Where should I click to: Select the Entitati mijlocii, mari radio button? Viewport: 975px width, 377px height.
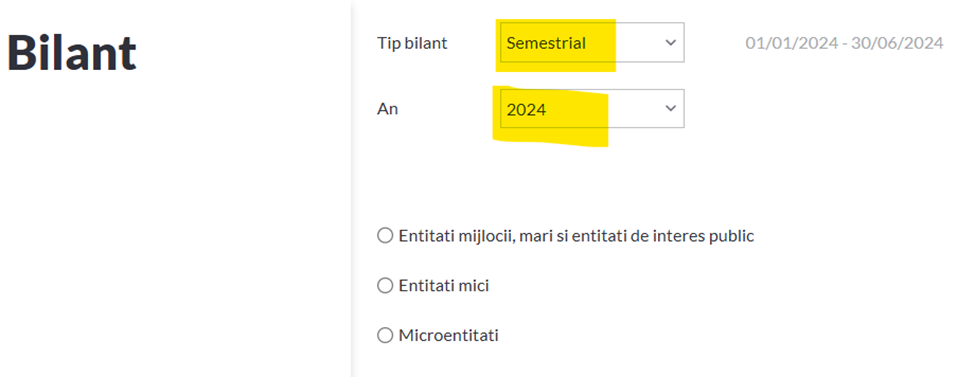[385, 236]
